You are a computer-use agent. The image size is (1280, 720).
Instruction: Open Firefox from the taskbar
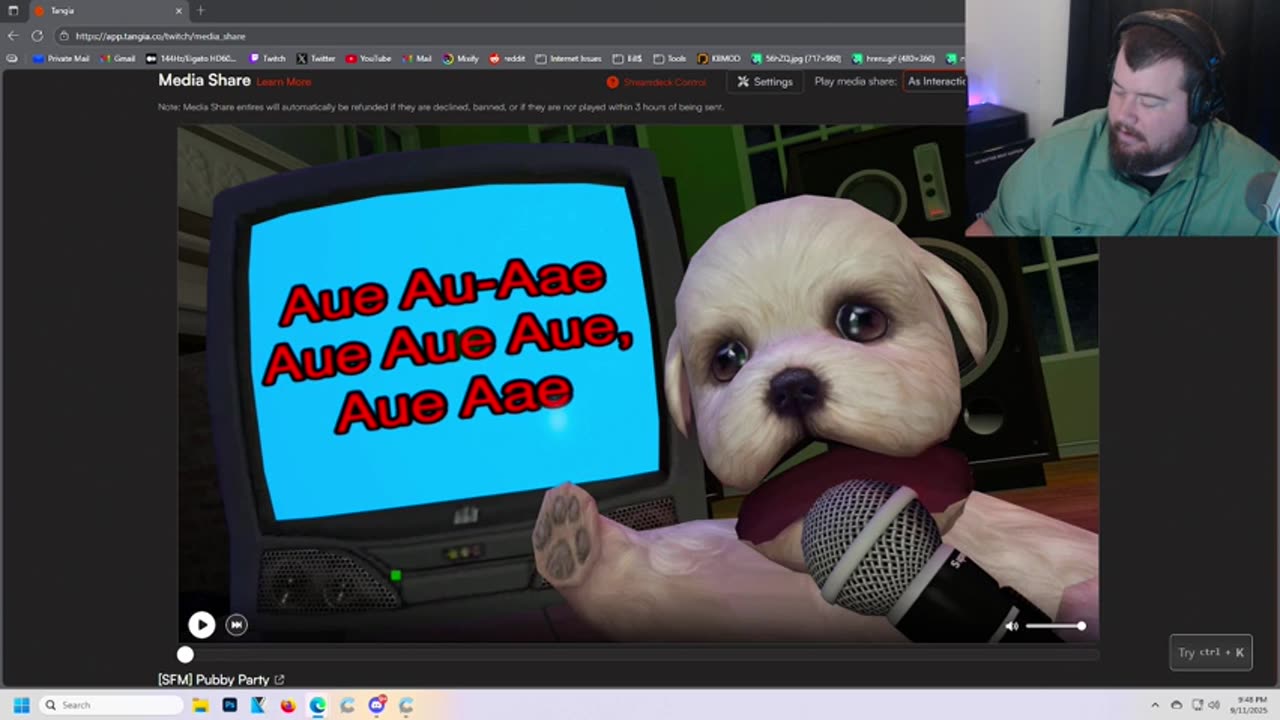pos(288,705)
